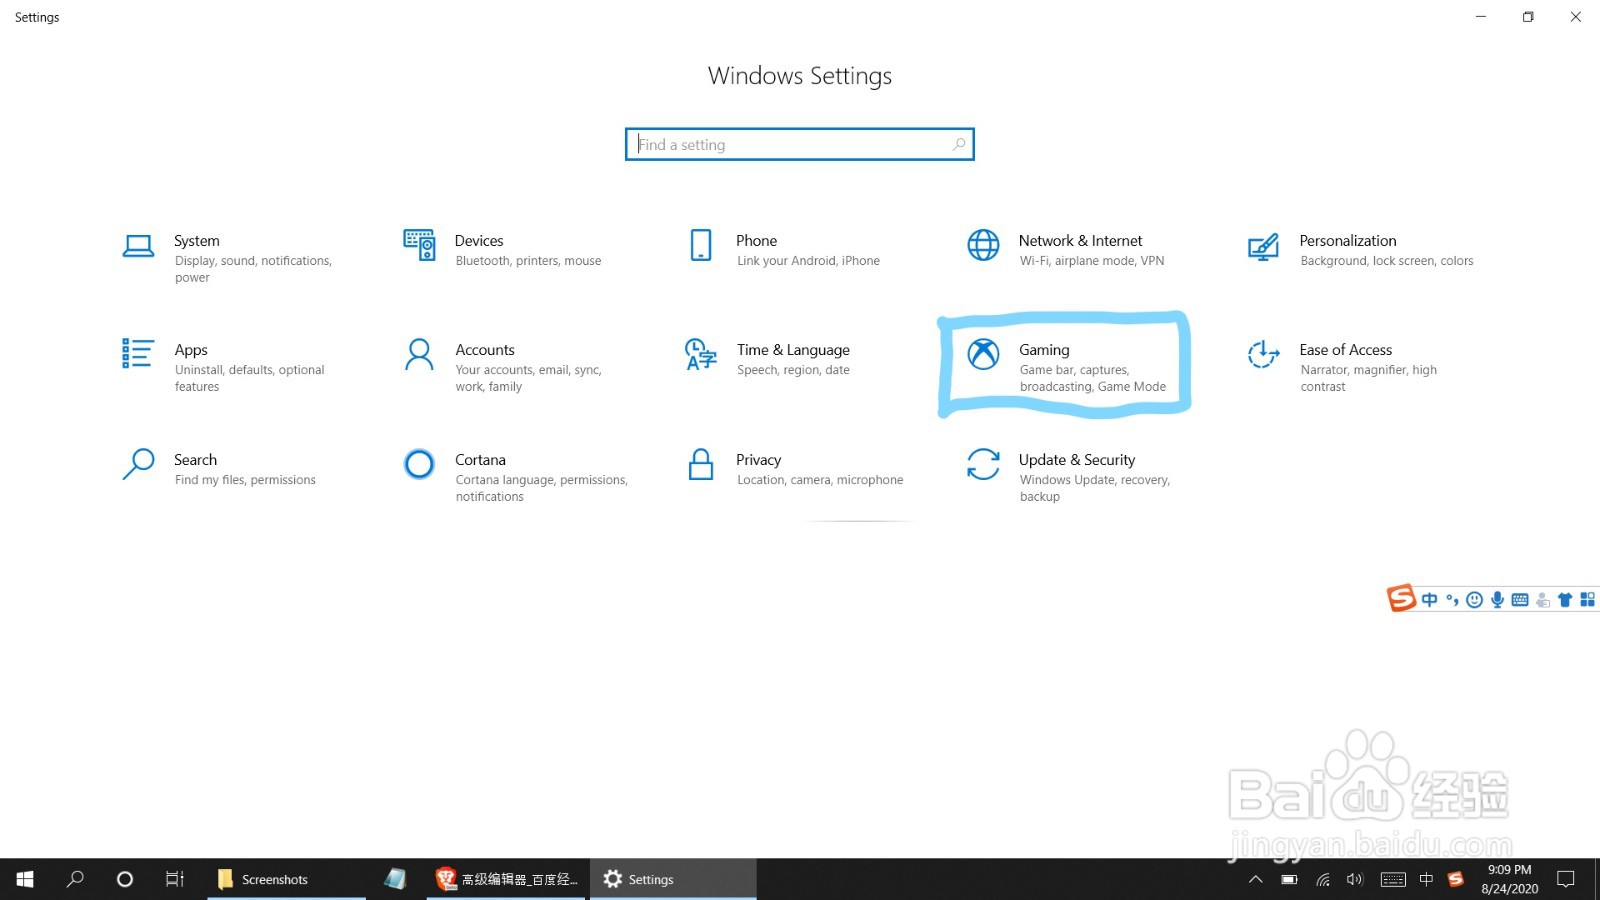Viewport: 1600px width, 900px height.
Task: Open the Personalization title
Action: pyautogui.click(x=1348, y=241)
